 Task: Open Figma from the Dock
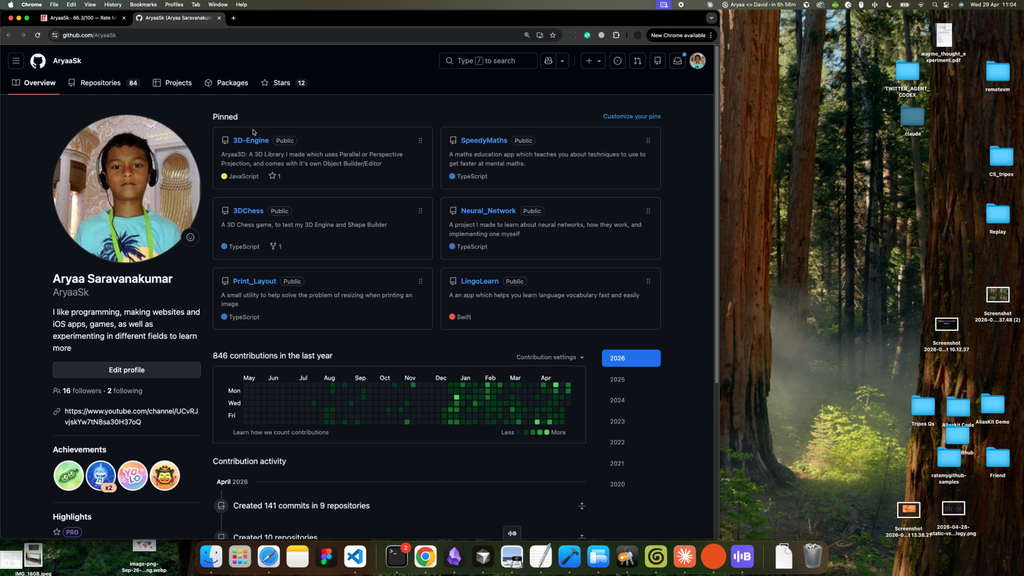click(326, 556)
